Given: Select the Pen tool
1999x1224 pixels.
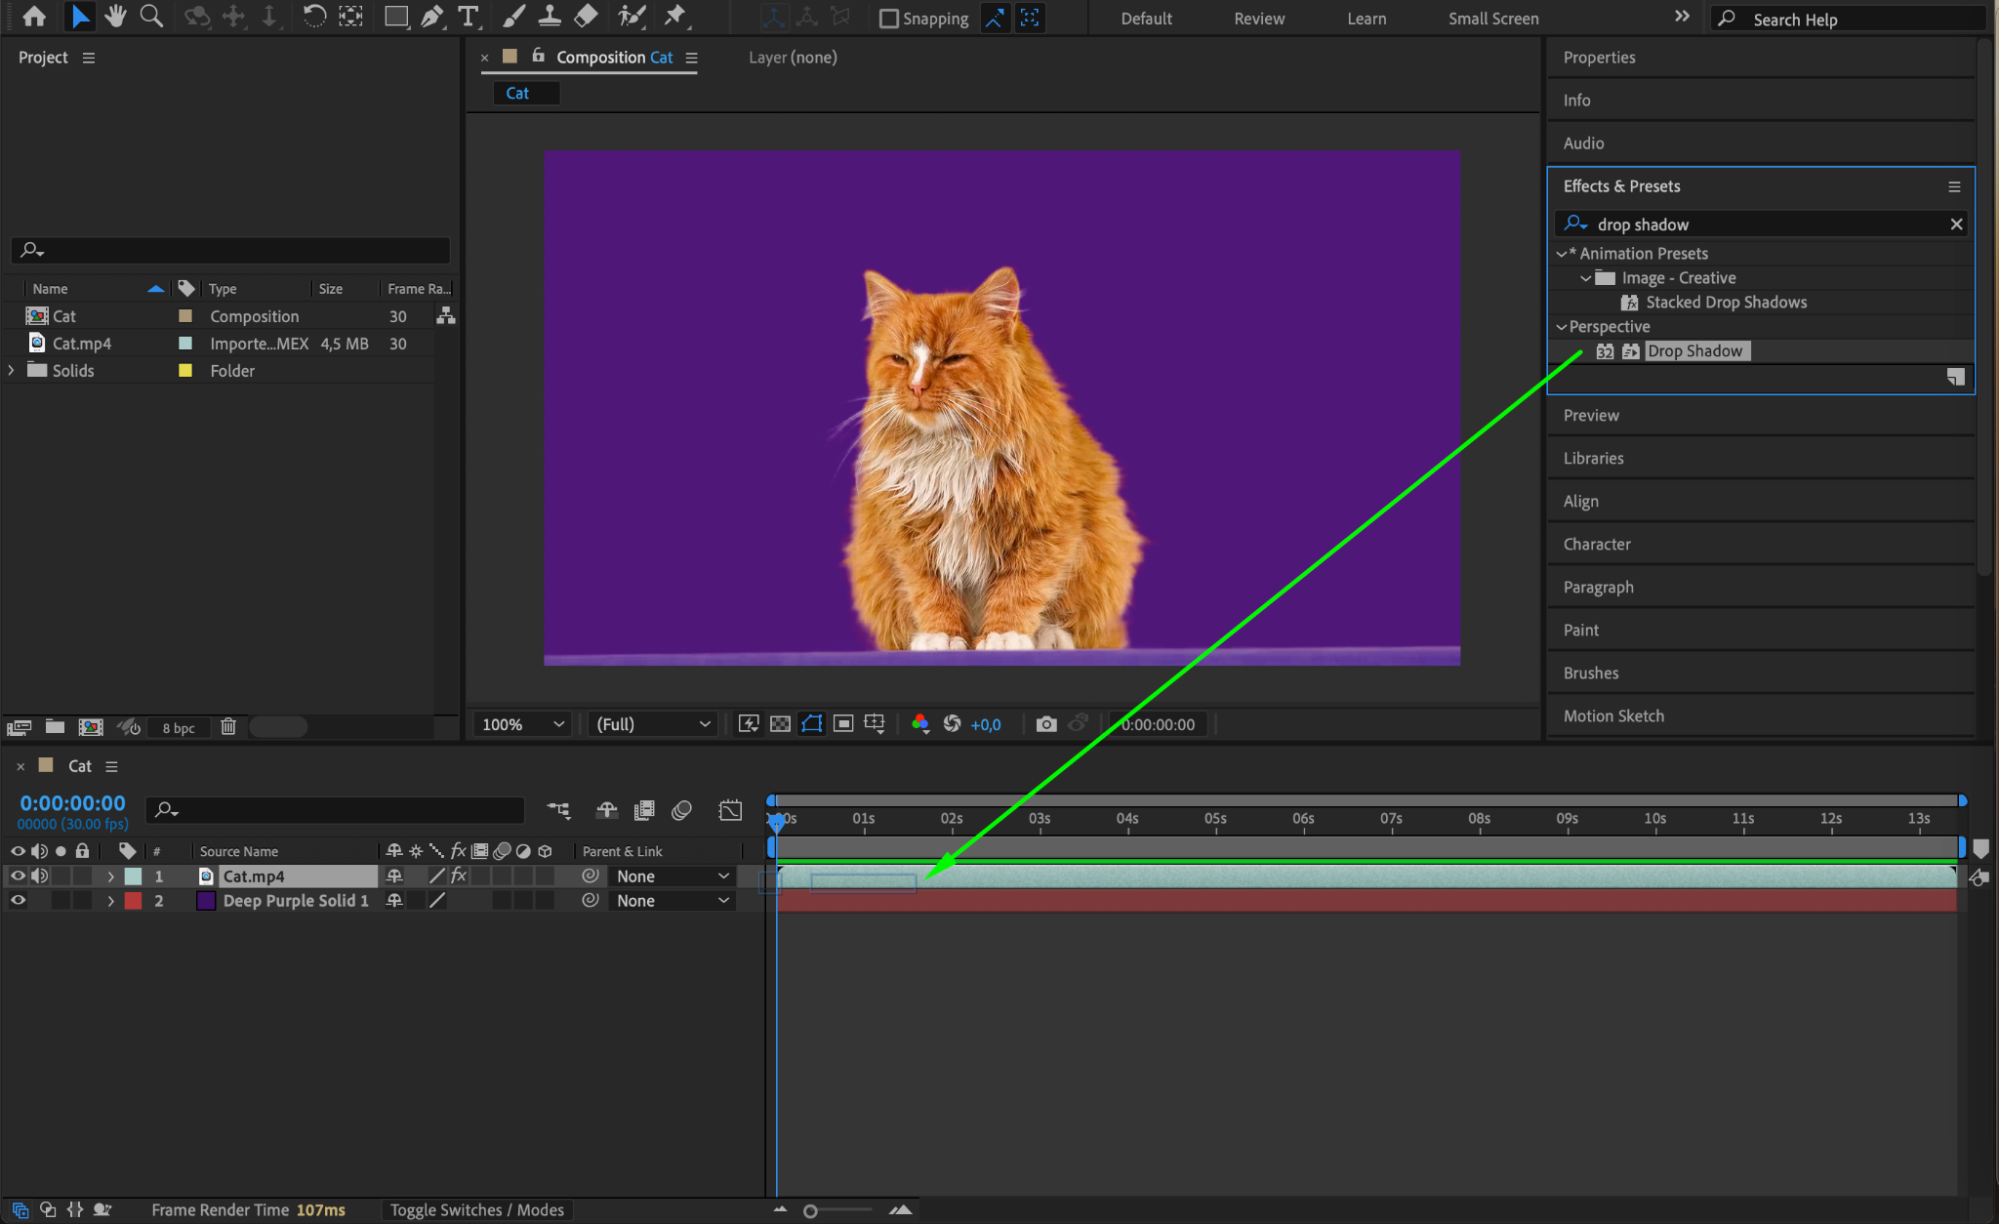Looking at the screenshot, I should [432, 16].
